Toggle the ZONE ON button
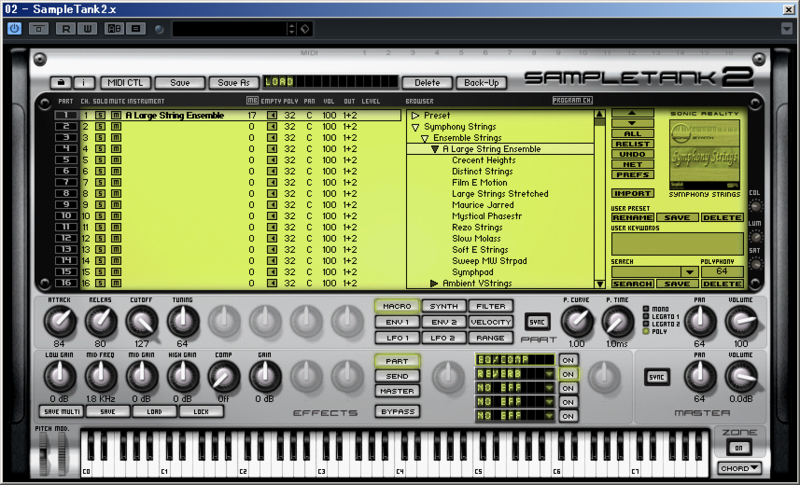 point(738,448)
